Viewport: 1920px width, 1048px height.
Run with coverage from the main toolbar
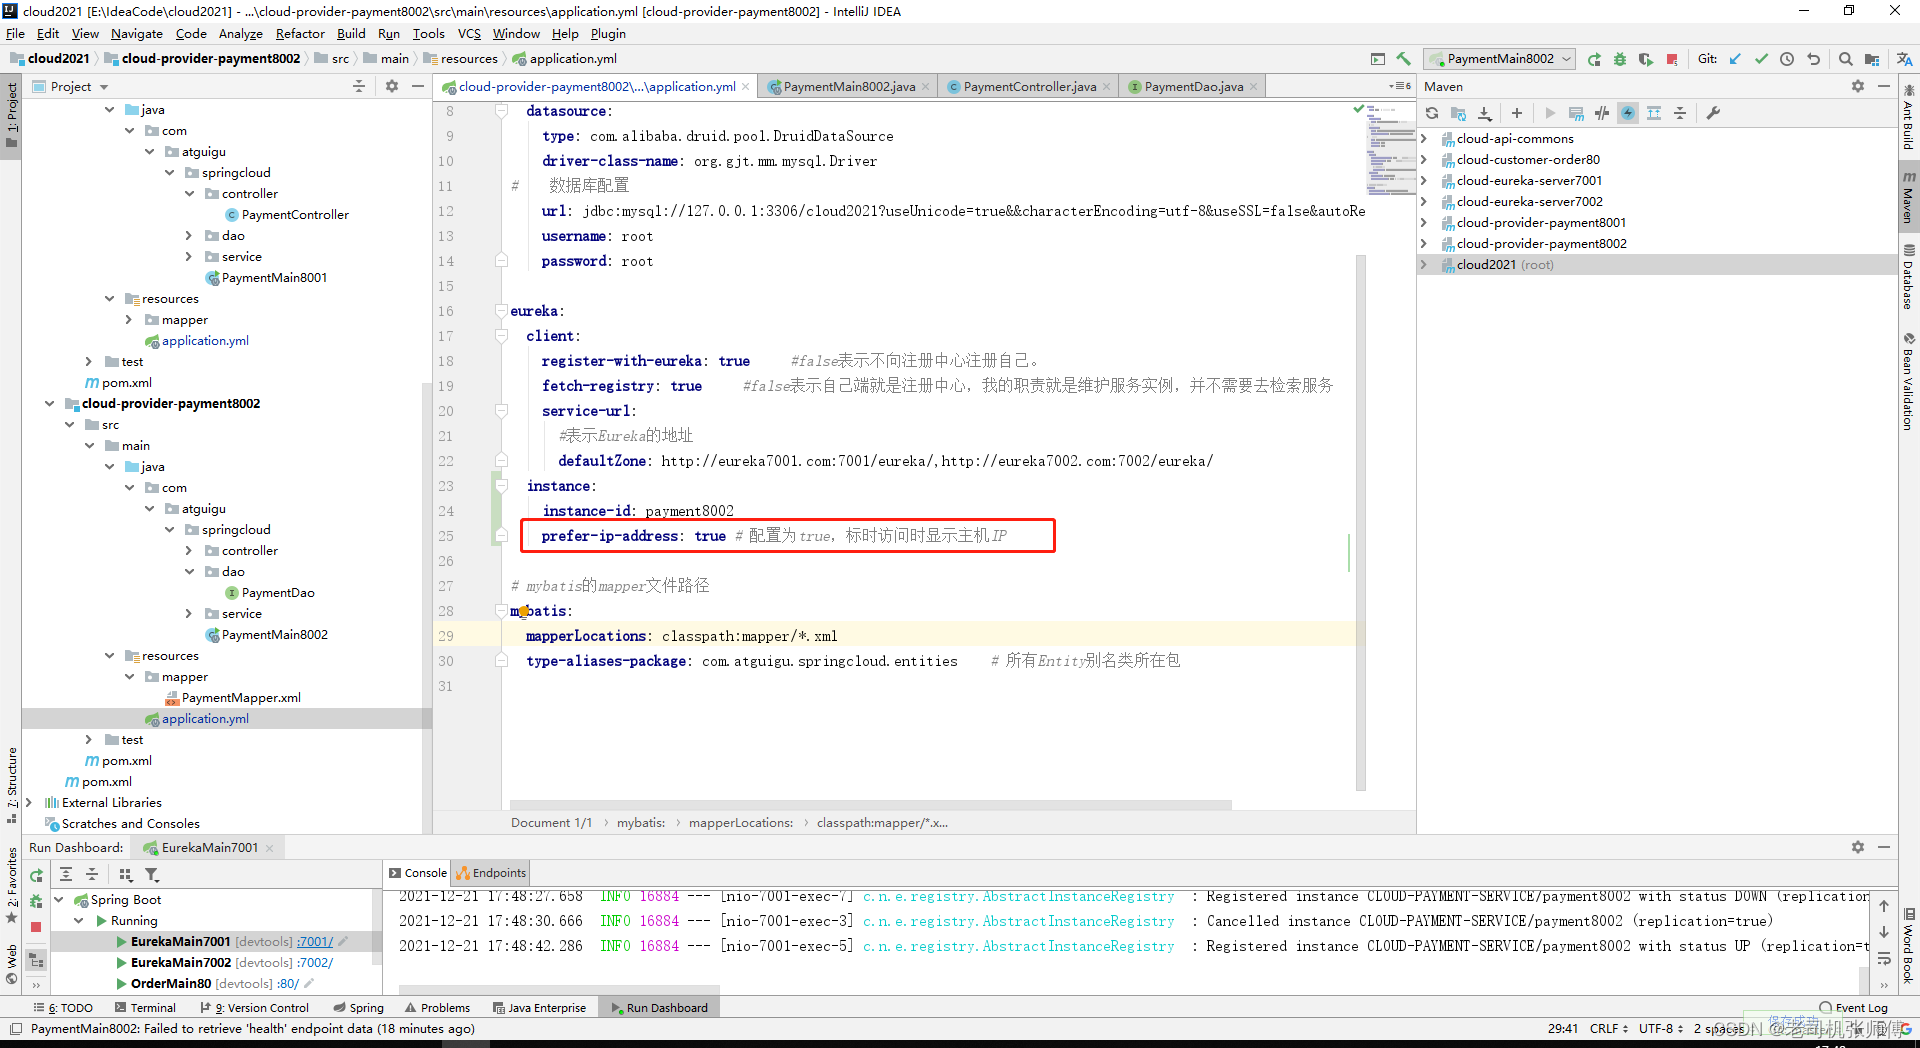click(1646, 59)
